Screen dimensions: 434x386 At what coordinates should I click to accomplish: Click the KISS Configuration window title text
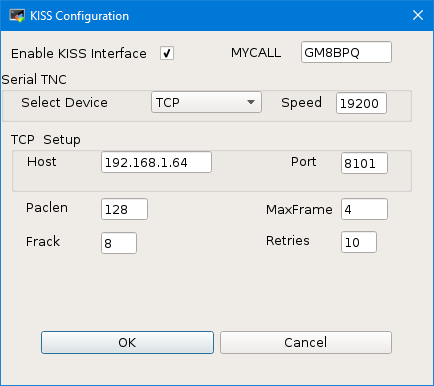79,16
